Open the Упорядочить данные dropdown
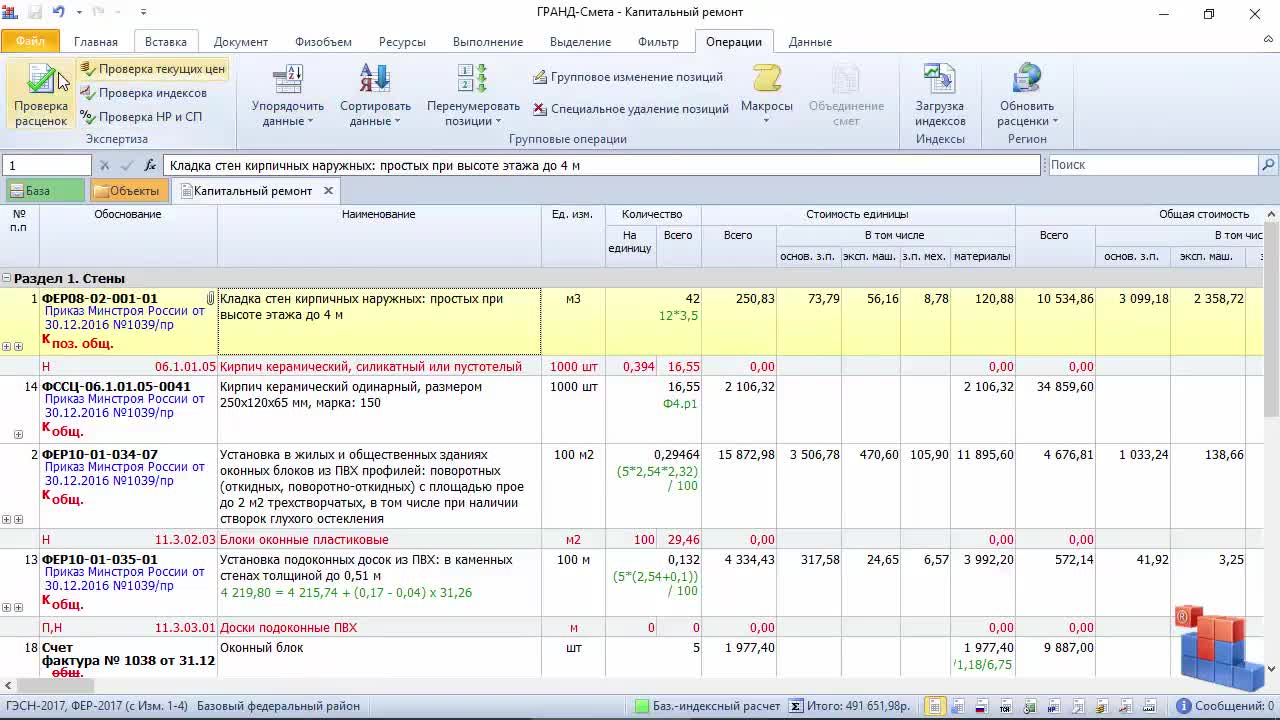The width and height of the screenshot is (1280, 720). (x=287, y=113)
